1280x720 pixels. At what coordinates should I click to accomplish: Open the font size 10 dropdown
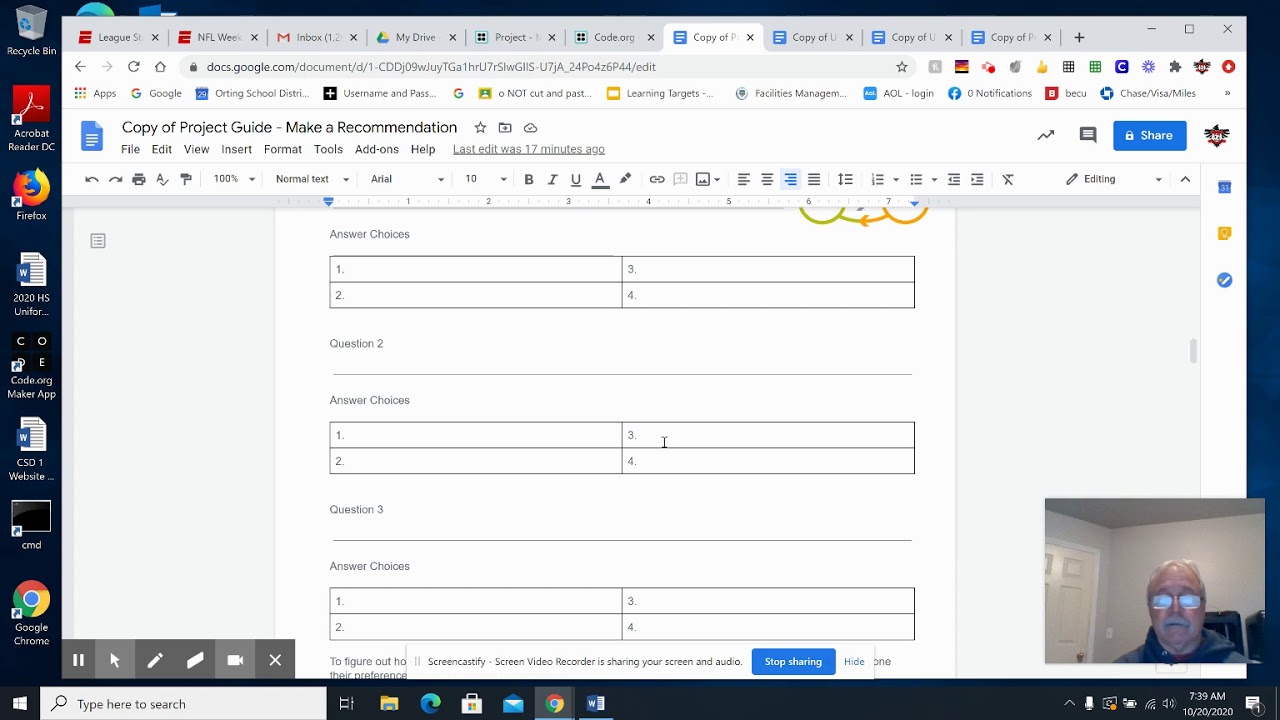tap(485, 179)
